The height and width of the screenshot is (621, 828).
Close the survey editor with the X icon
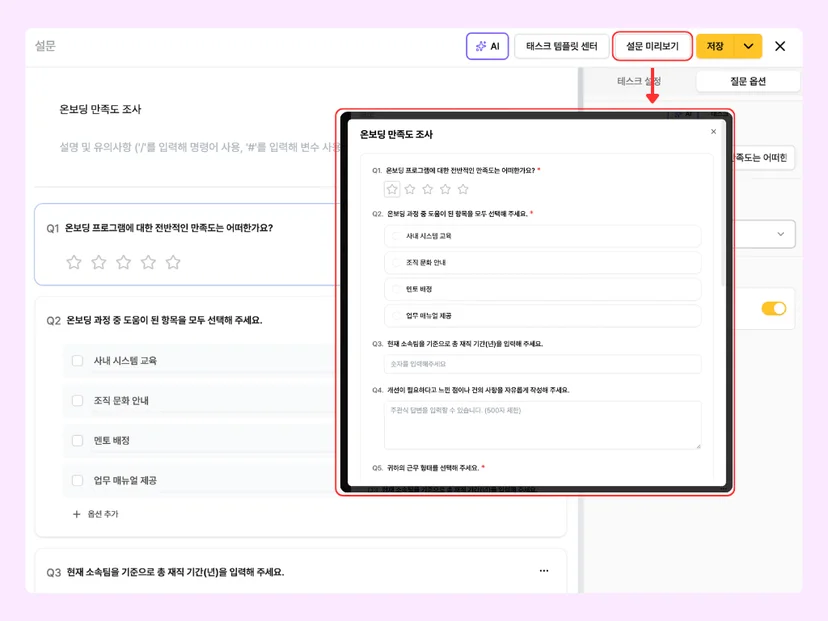tap(780, 46)
